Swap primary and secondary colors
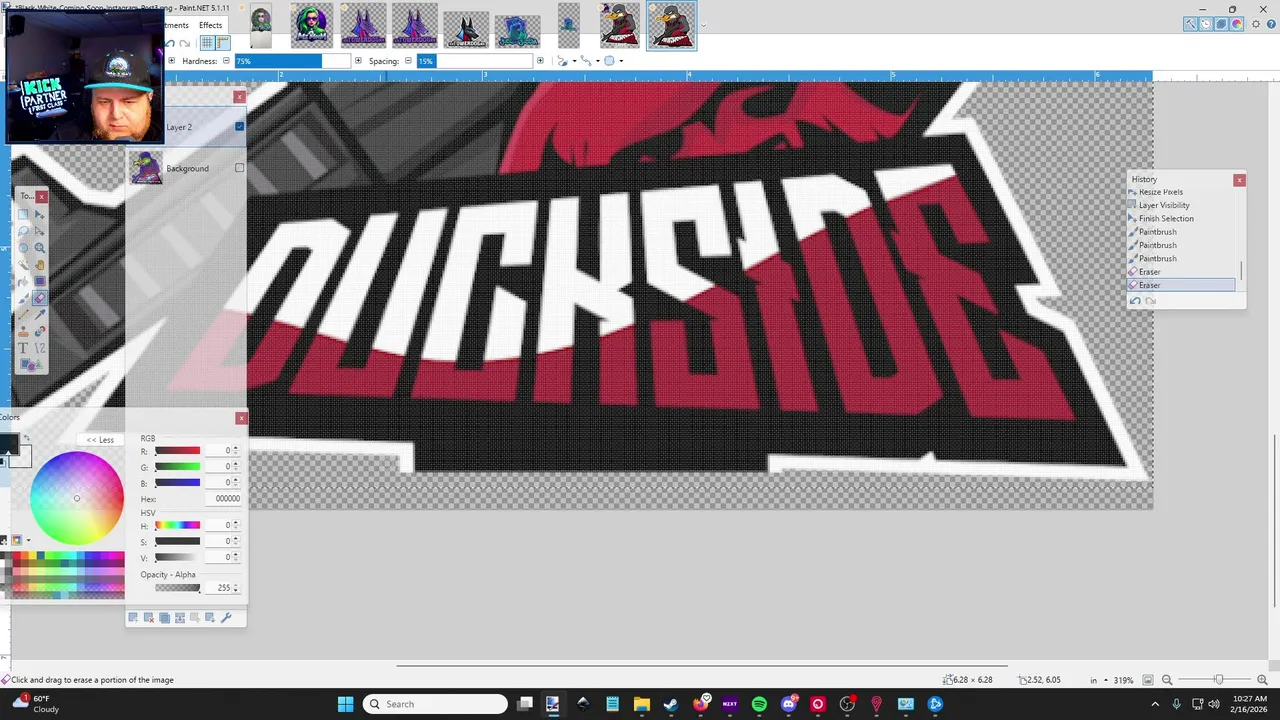This screenshot has height=720, width=1280. 27,437
